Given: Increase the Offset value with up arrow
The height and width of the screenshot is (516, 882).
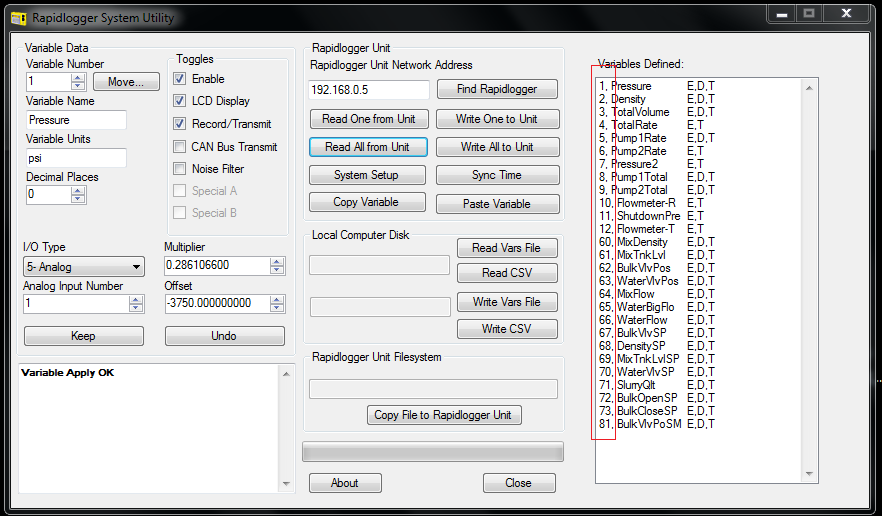Looking at the screenshot, I should pos(277,300).
